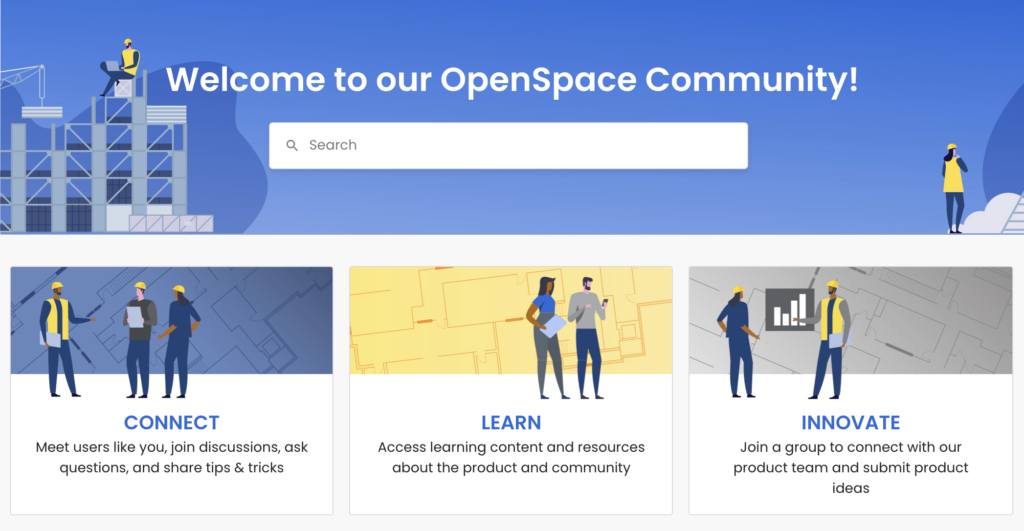Click the cloud illustration in banner corner
The image size is (1024, 531).
(x=990, y=215)
